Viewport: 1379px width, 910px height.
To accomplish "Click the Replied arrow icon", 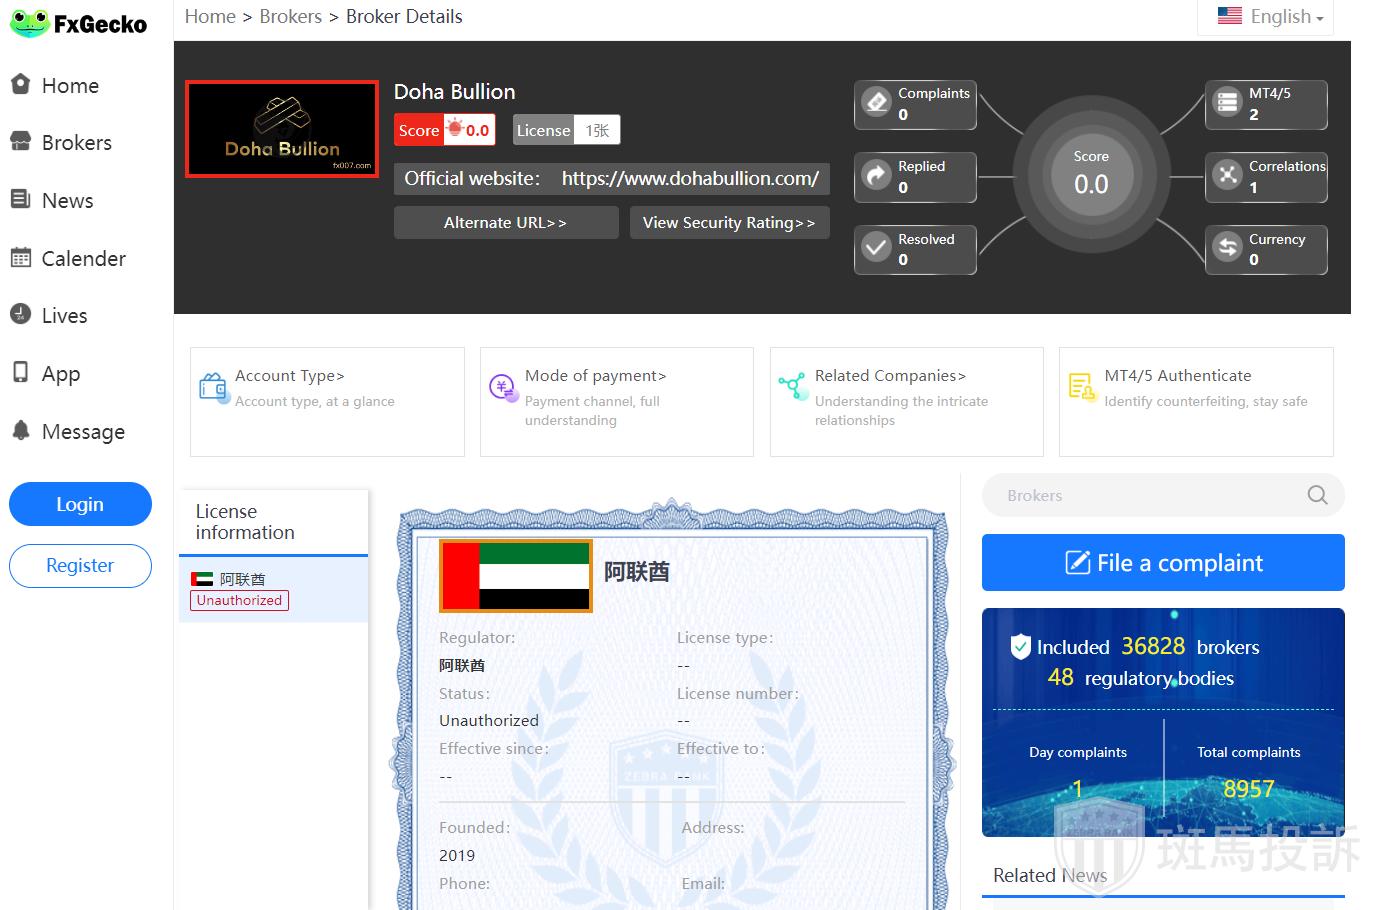I will click(x=877, y=176).
